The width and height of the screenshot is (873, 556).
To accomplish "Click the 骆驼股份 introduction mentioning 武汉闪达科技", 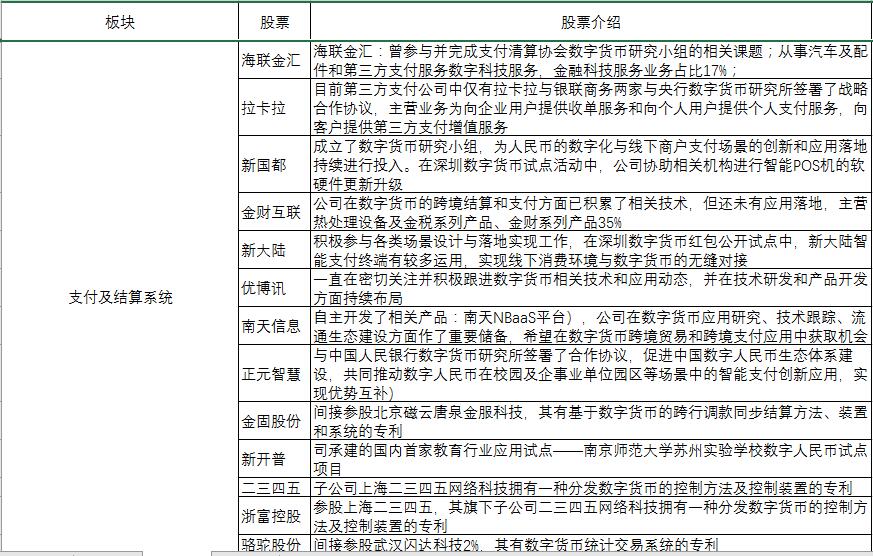I will point(591,544).
